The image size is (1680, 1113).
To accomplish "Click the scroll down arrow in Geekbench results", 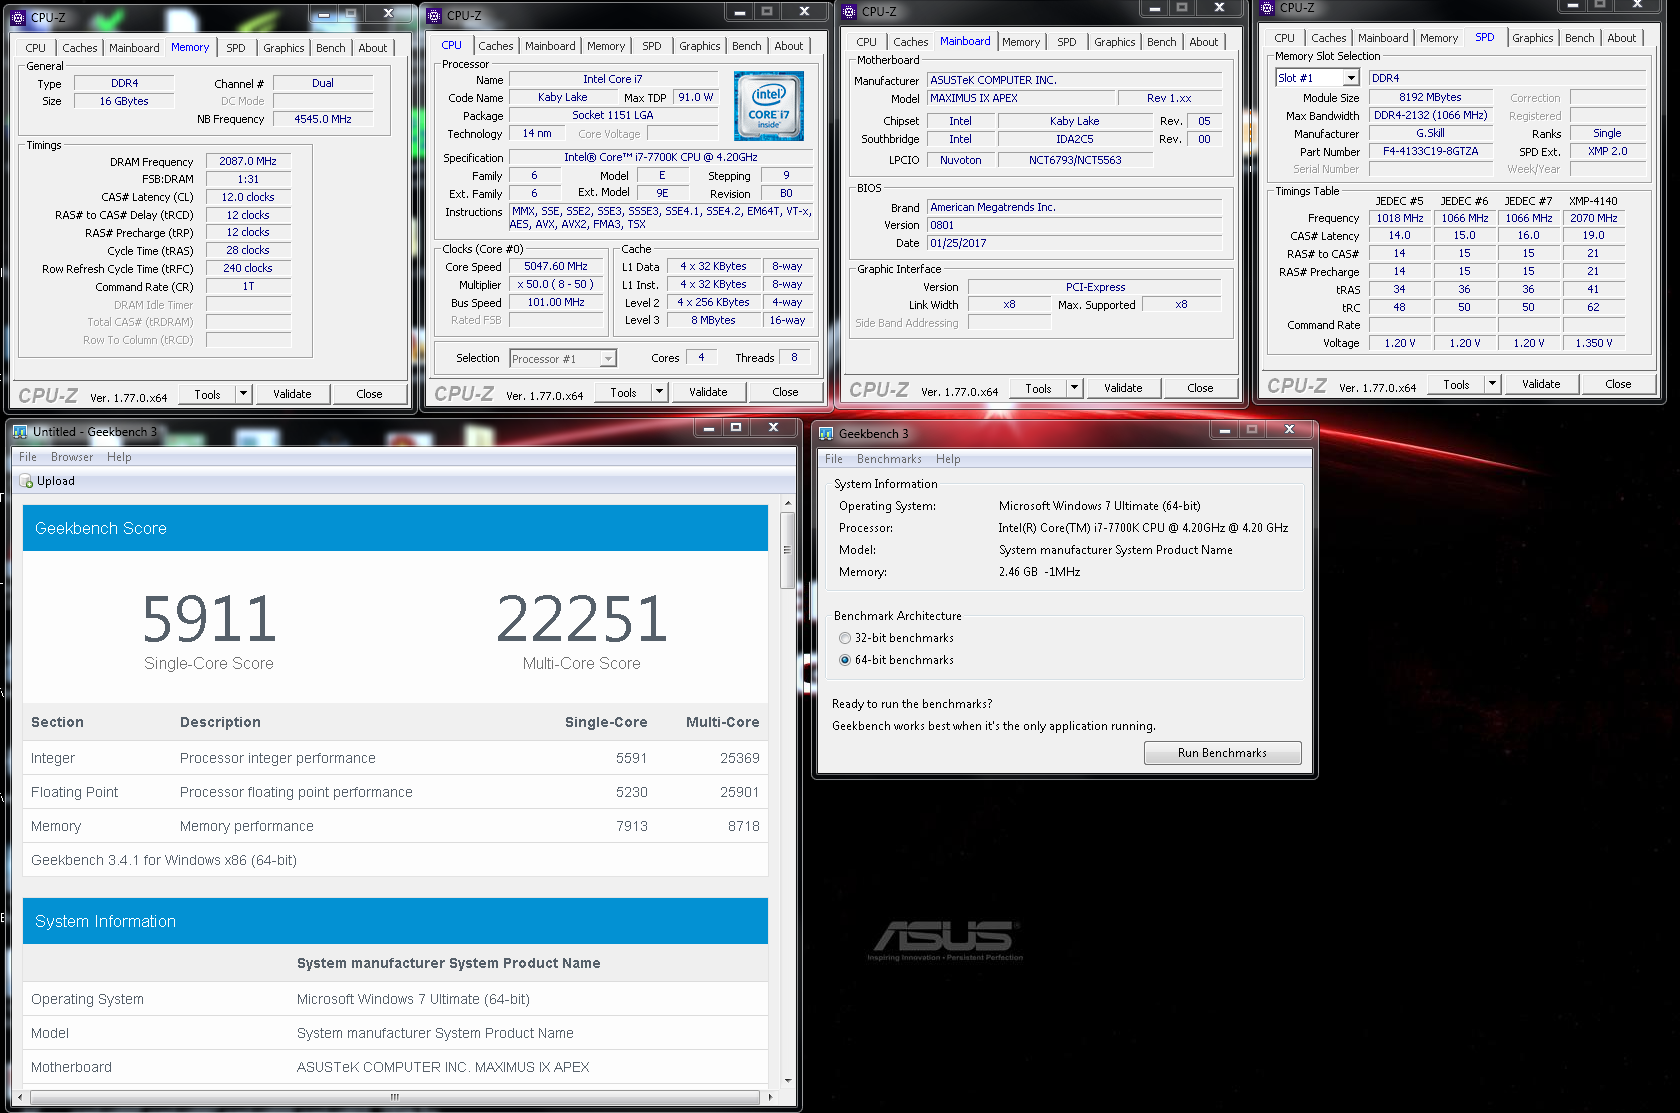I will pos(788,1081).
